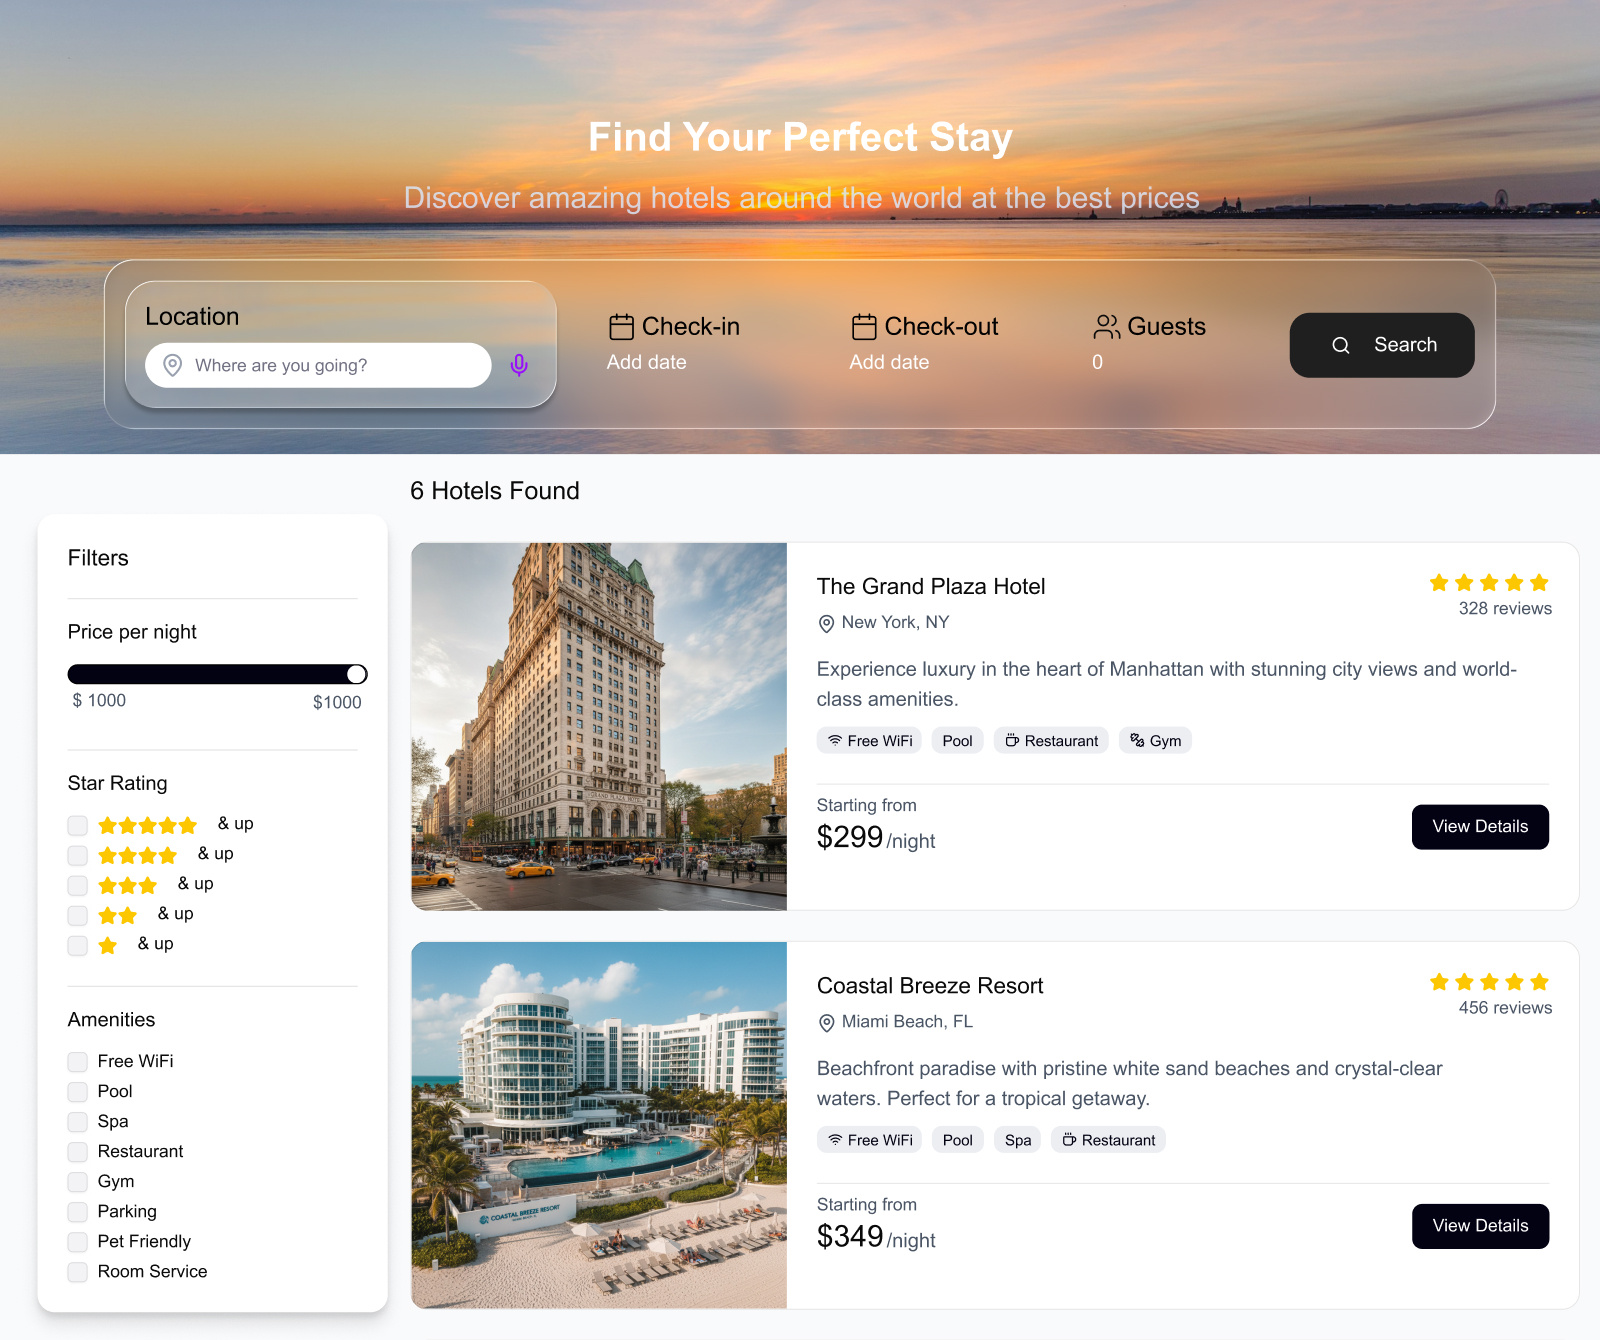
Task: Click the magnifier icon in Search button
Action: pos(1341,345)
